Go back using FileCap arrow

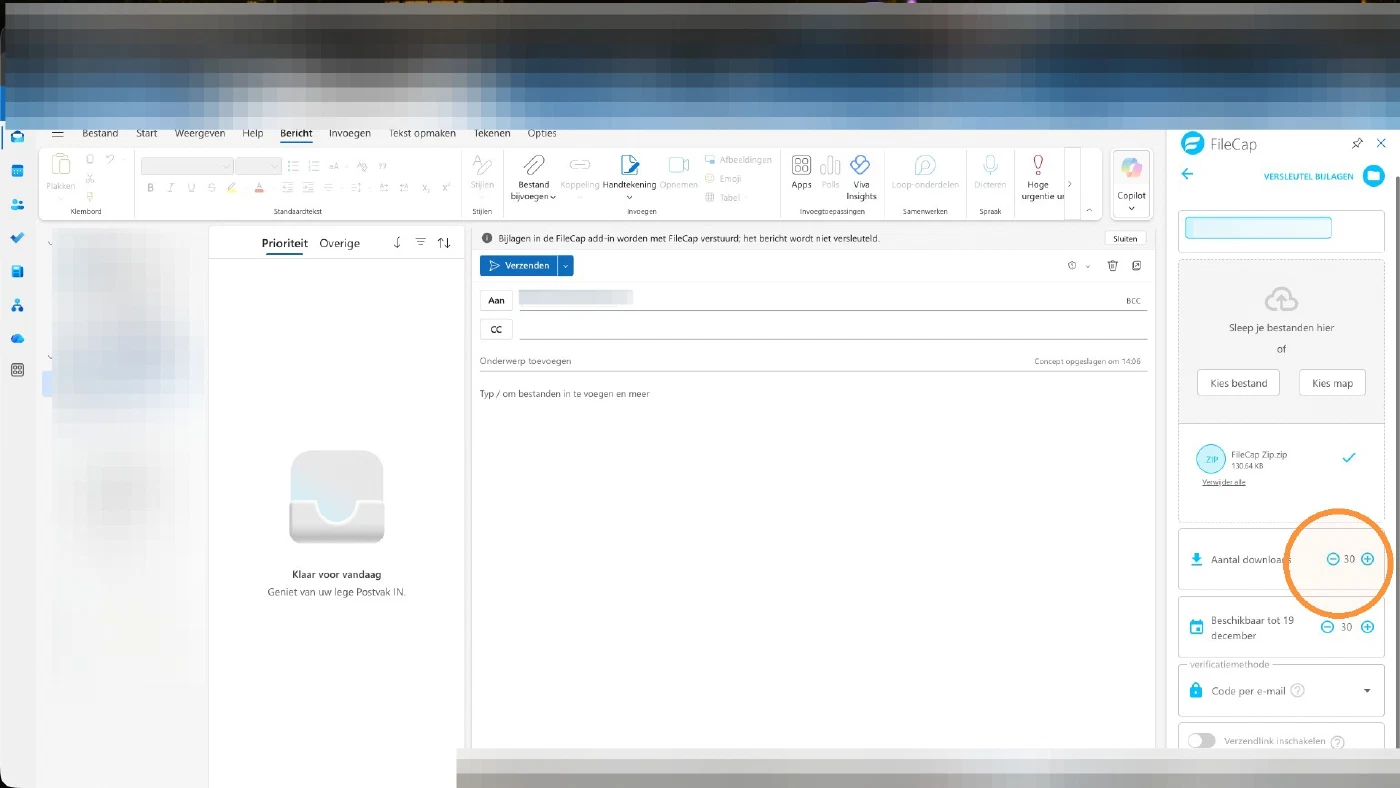1187,174
